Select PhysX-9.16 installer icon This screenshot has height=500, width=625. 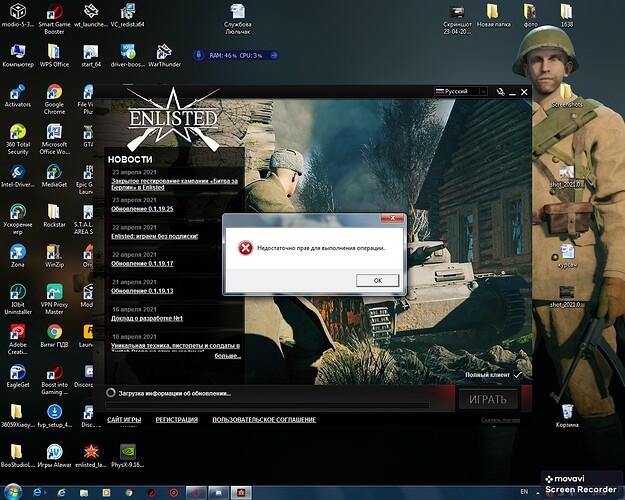pyautogui.click(x=128, y=456)
